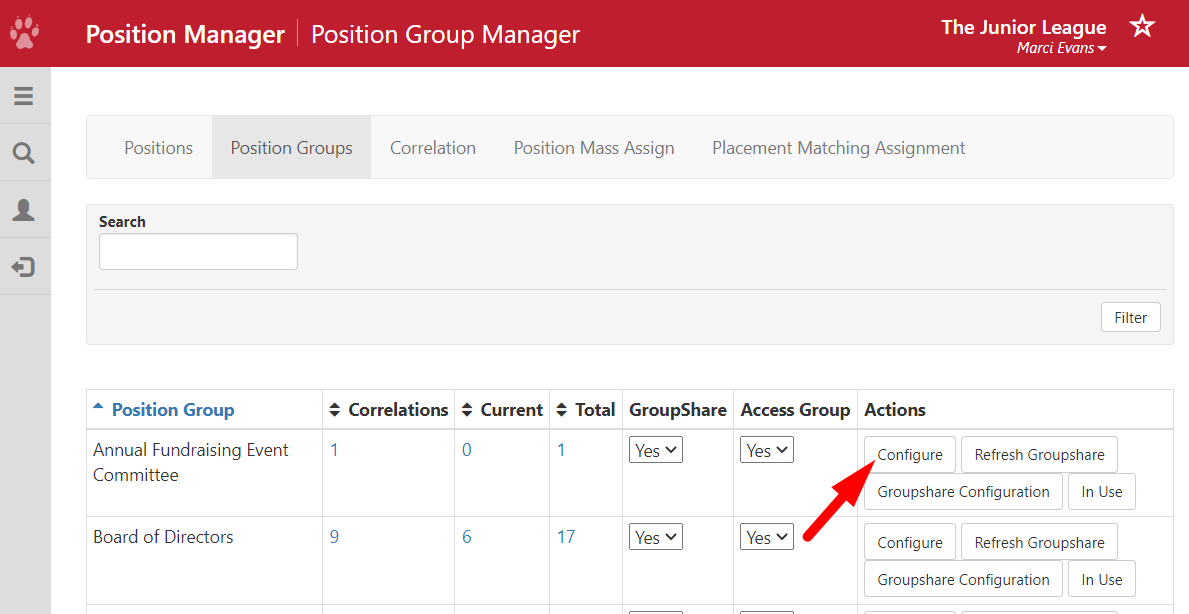Open Access Group dropdown for Annual Fundraising Event

pos(767,450)
